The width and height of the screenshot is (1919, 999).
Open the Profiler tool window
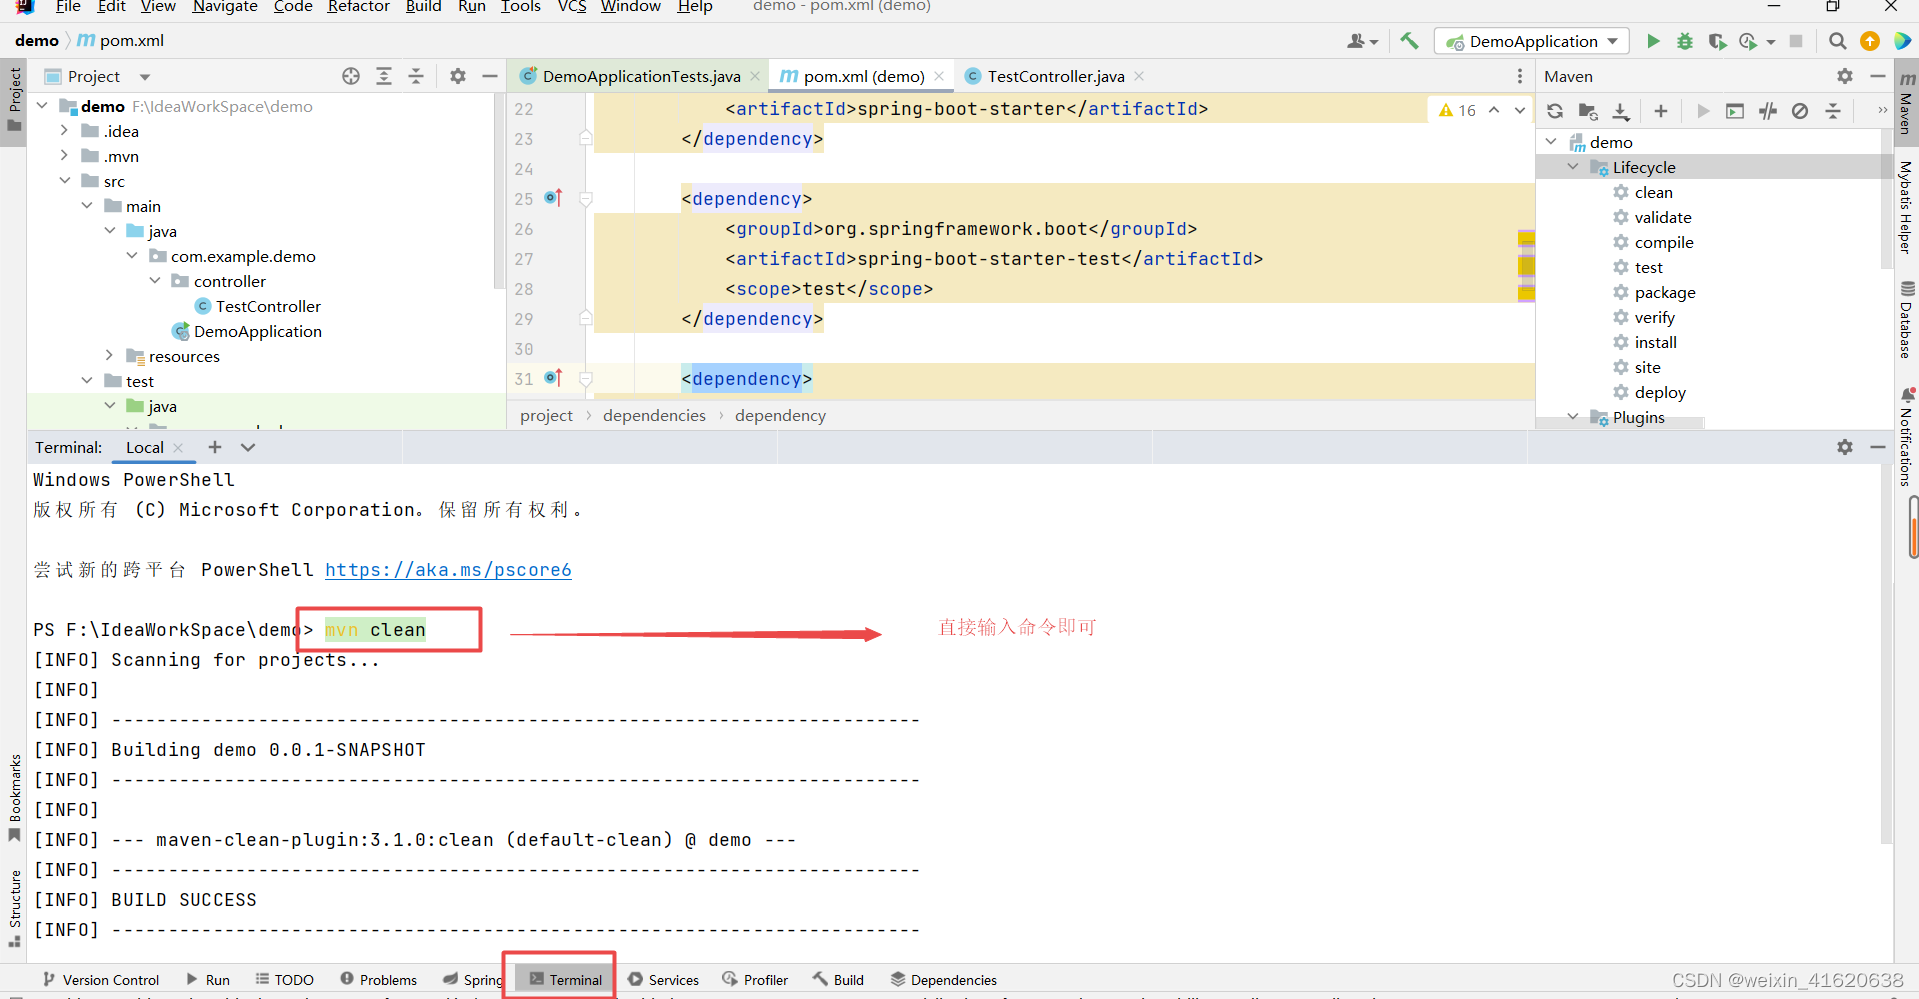(x=756, y=980)
